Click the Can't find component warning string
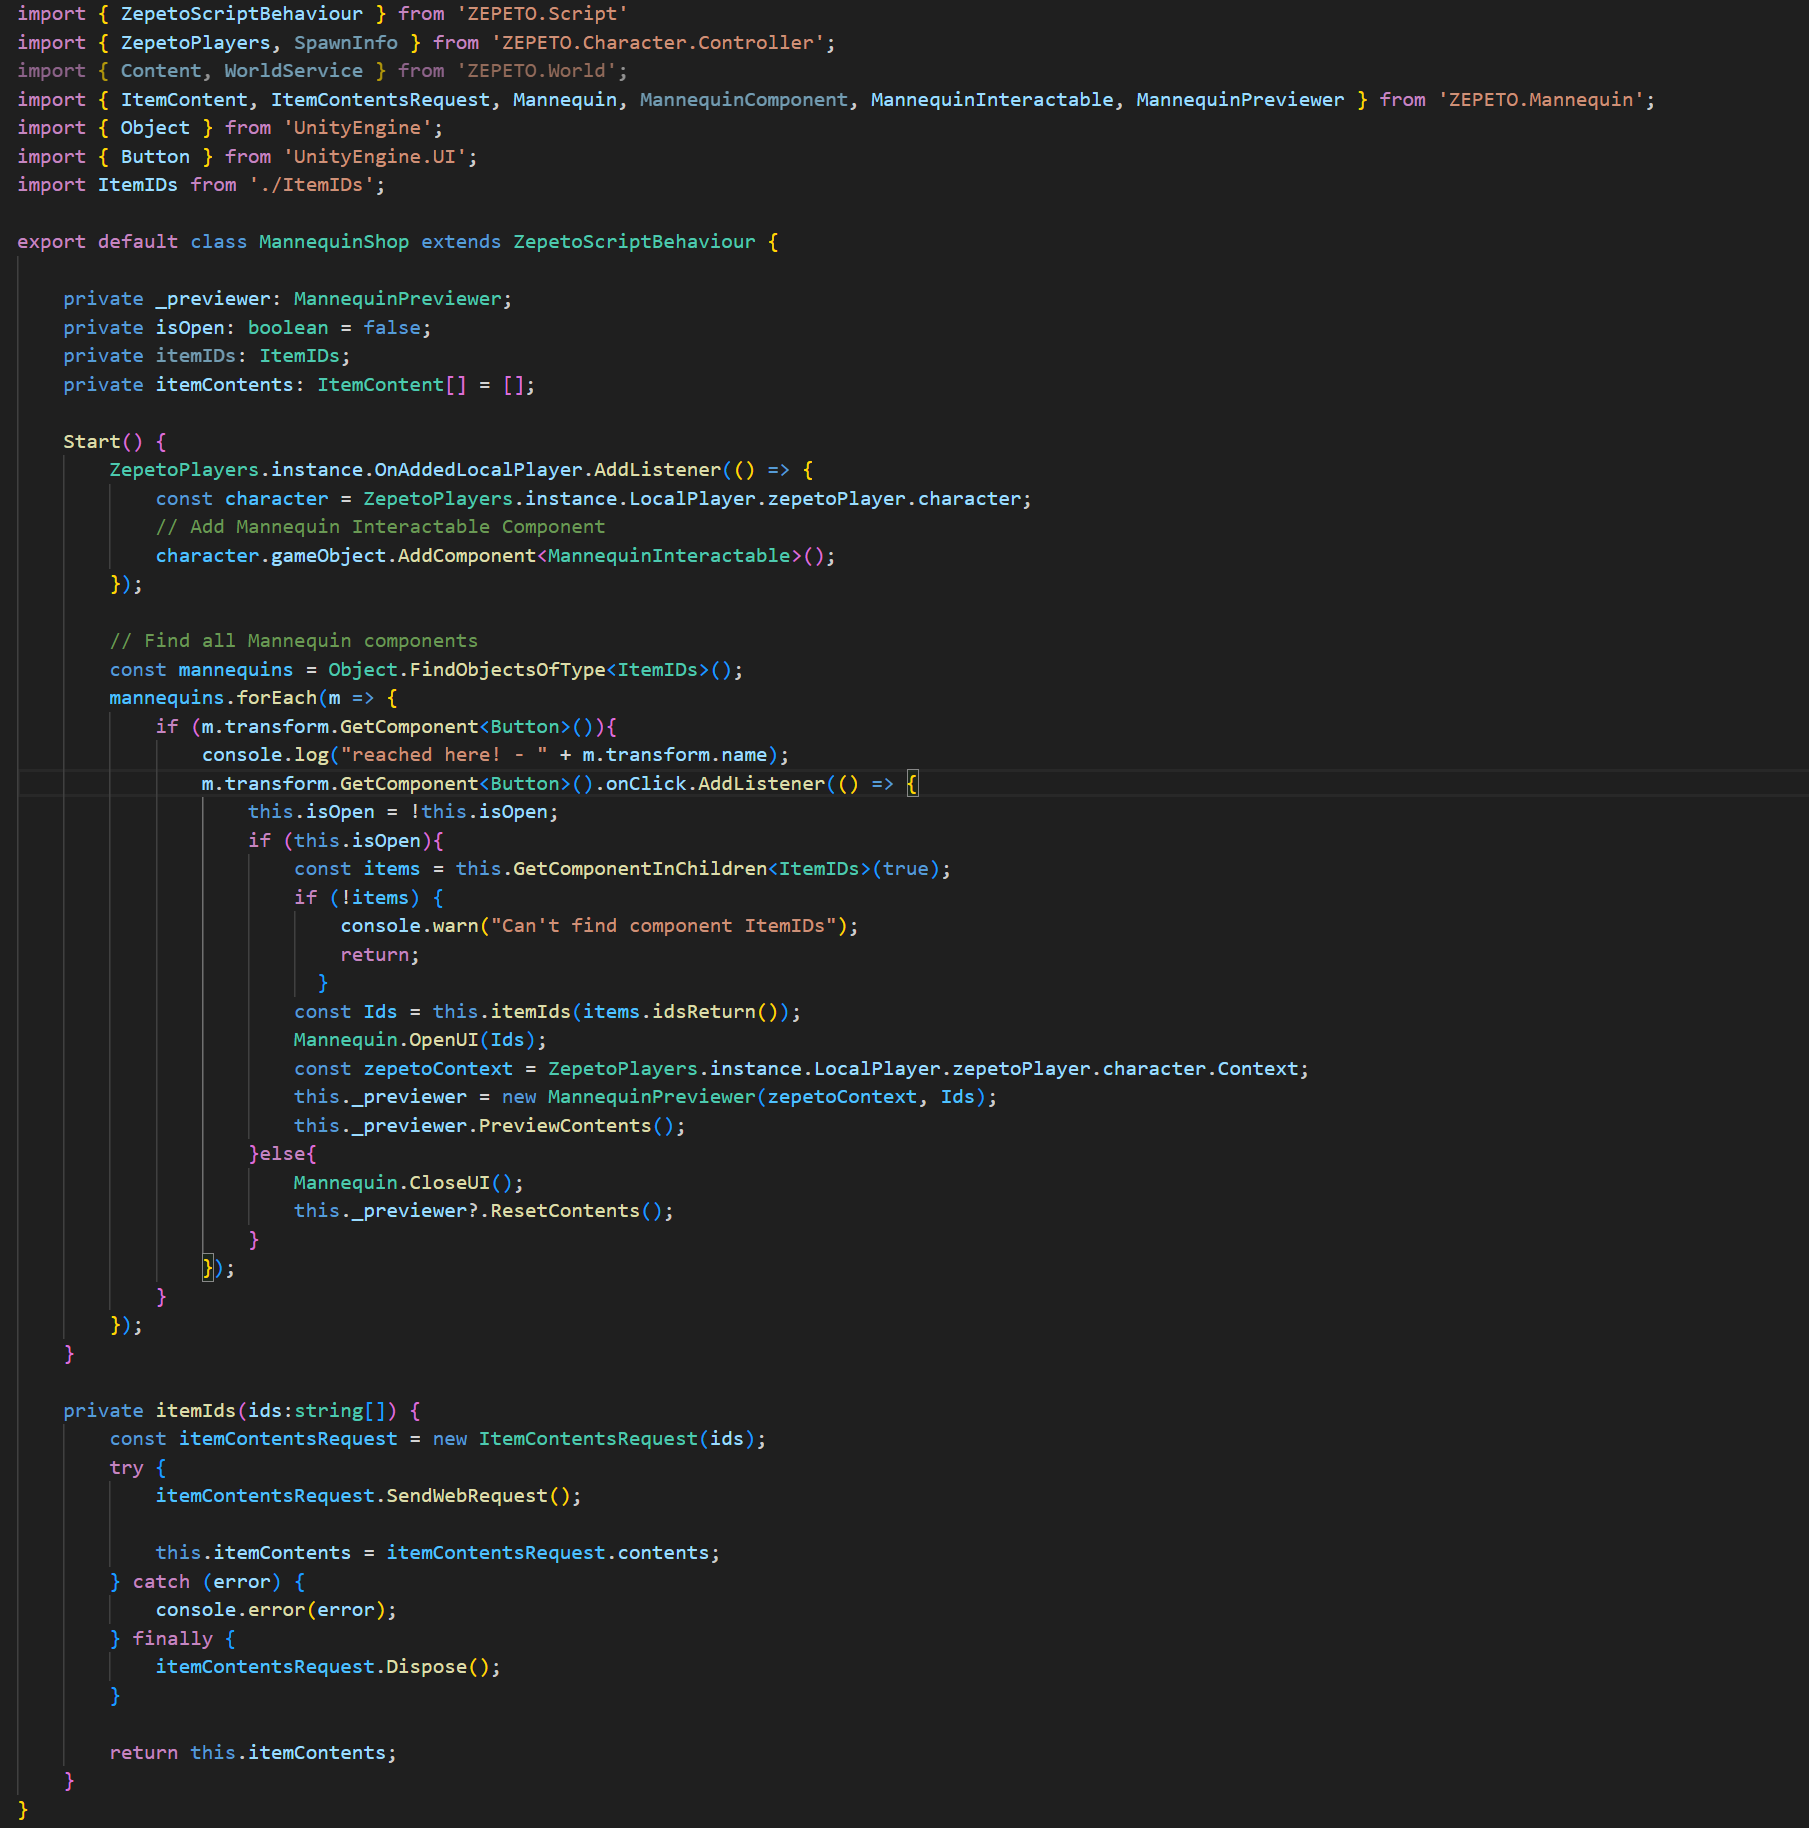 click(x=670, y=925)
